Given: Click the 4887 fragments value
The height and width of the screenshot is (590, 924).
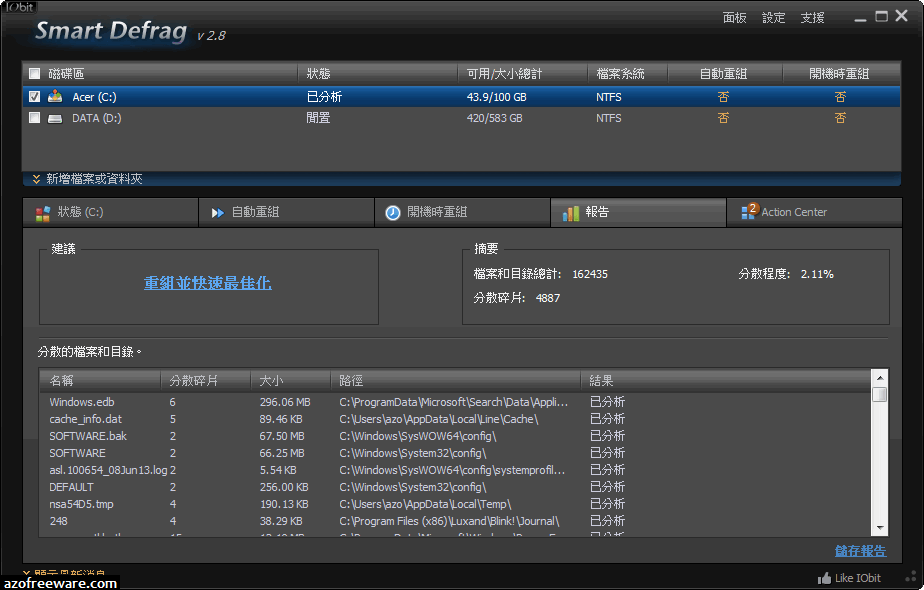Looking at the screenshot, I should pyautogui.click(x=547, y=298).
